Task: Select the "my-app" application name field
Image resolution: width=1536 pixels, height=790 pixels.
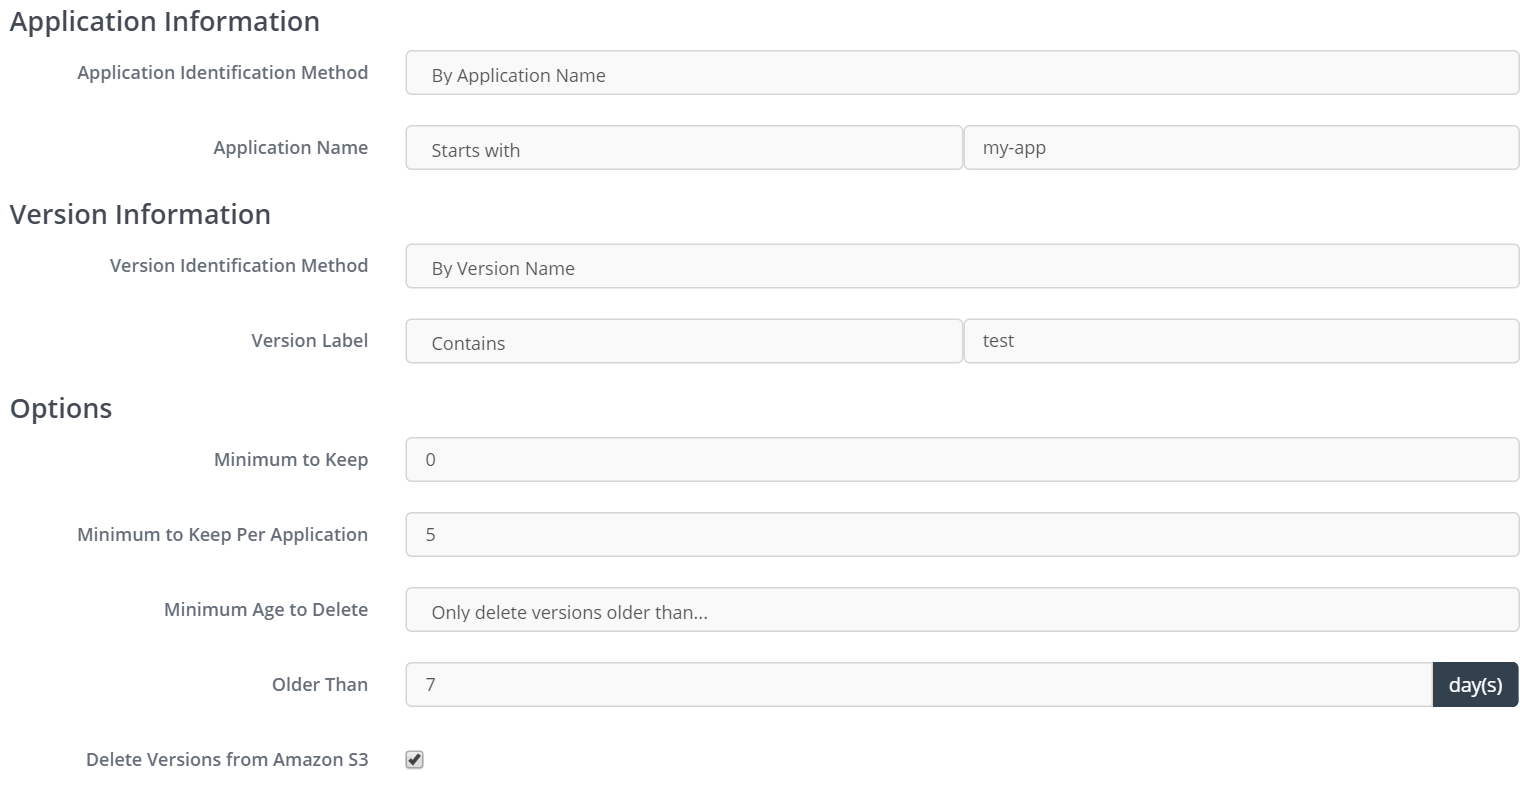Action: click(x=1240, y=147)
